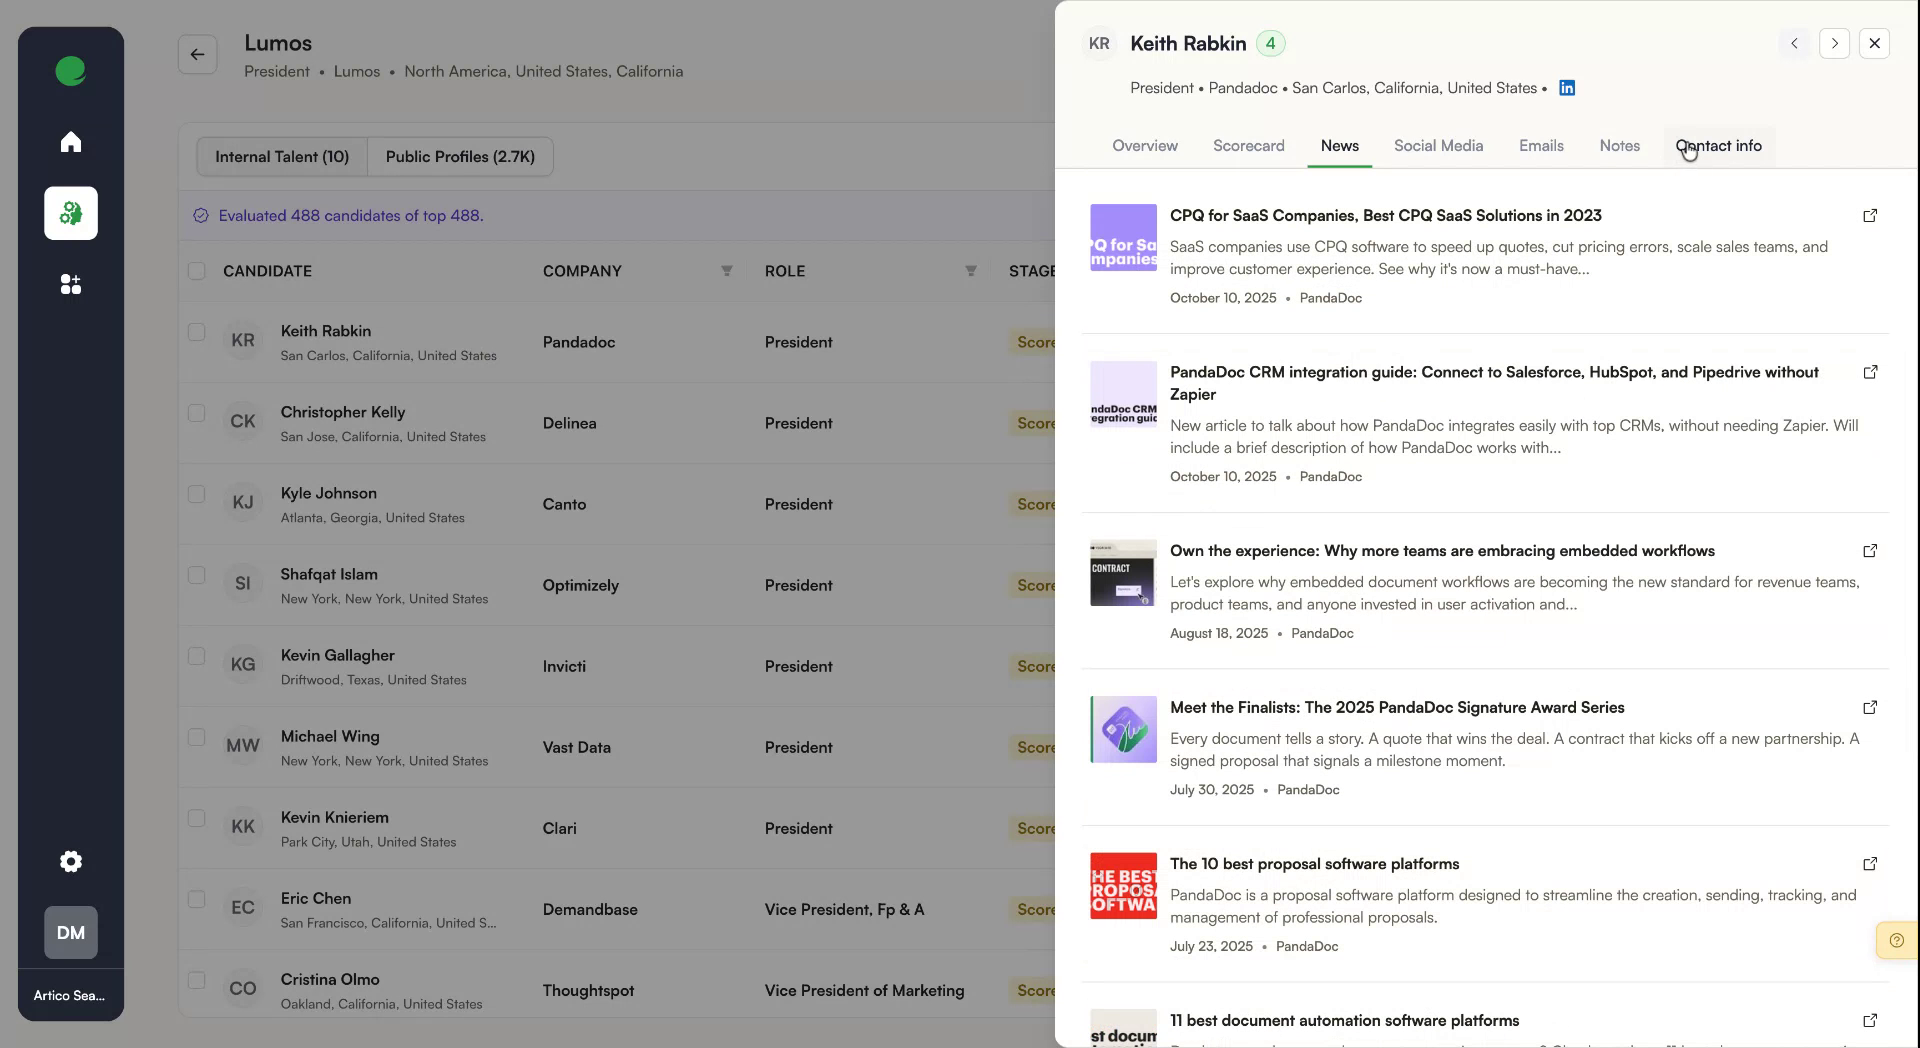Navigate to the next candidate with the right arrow
The height and width of the screenshot is (1048, 1920).
(x=1835, y=43)
